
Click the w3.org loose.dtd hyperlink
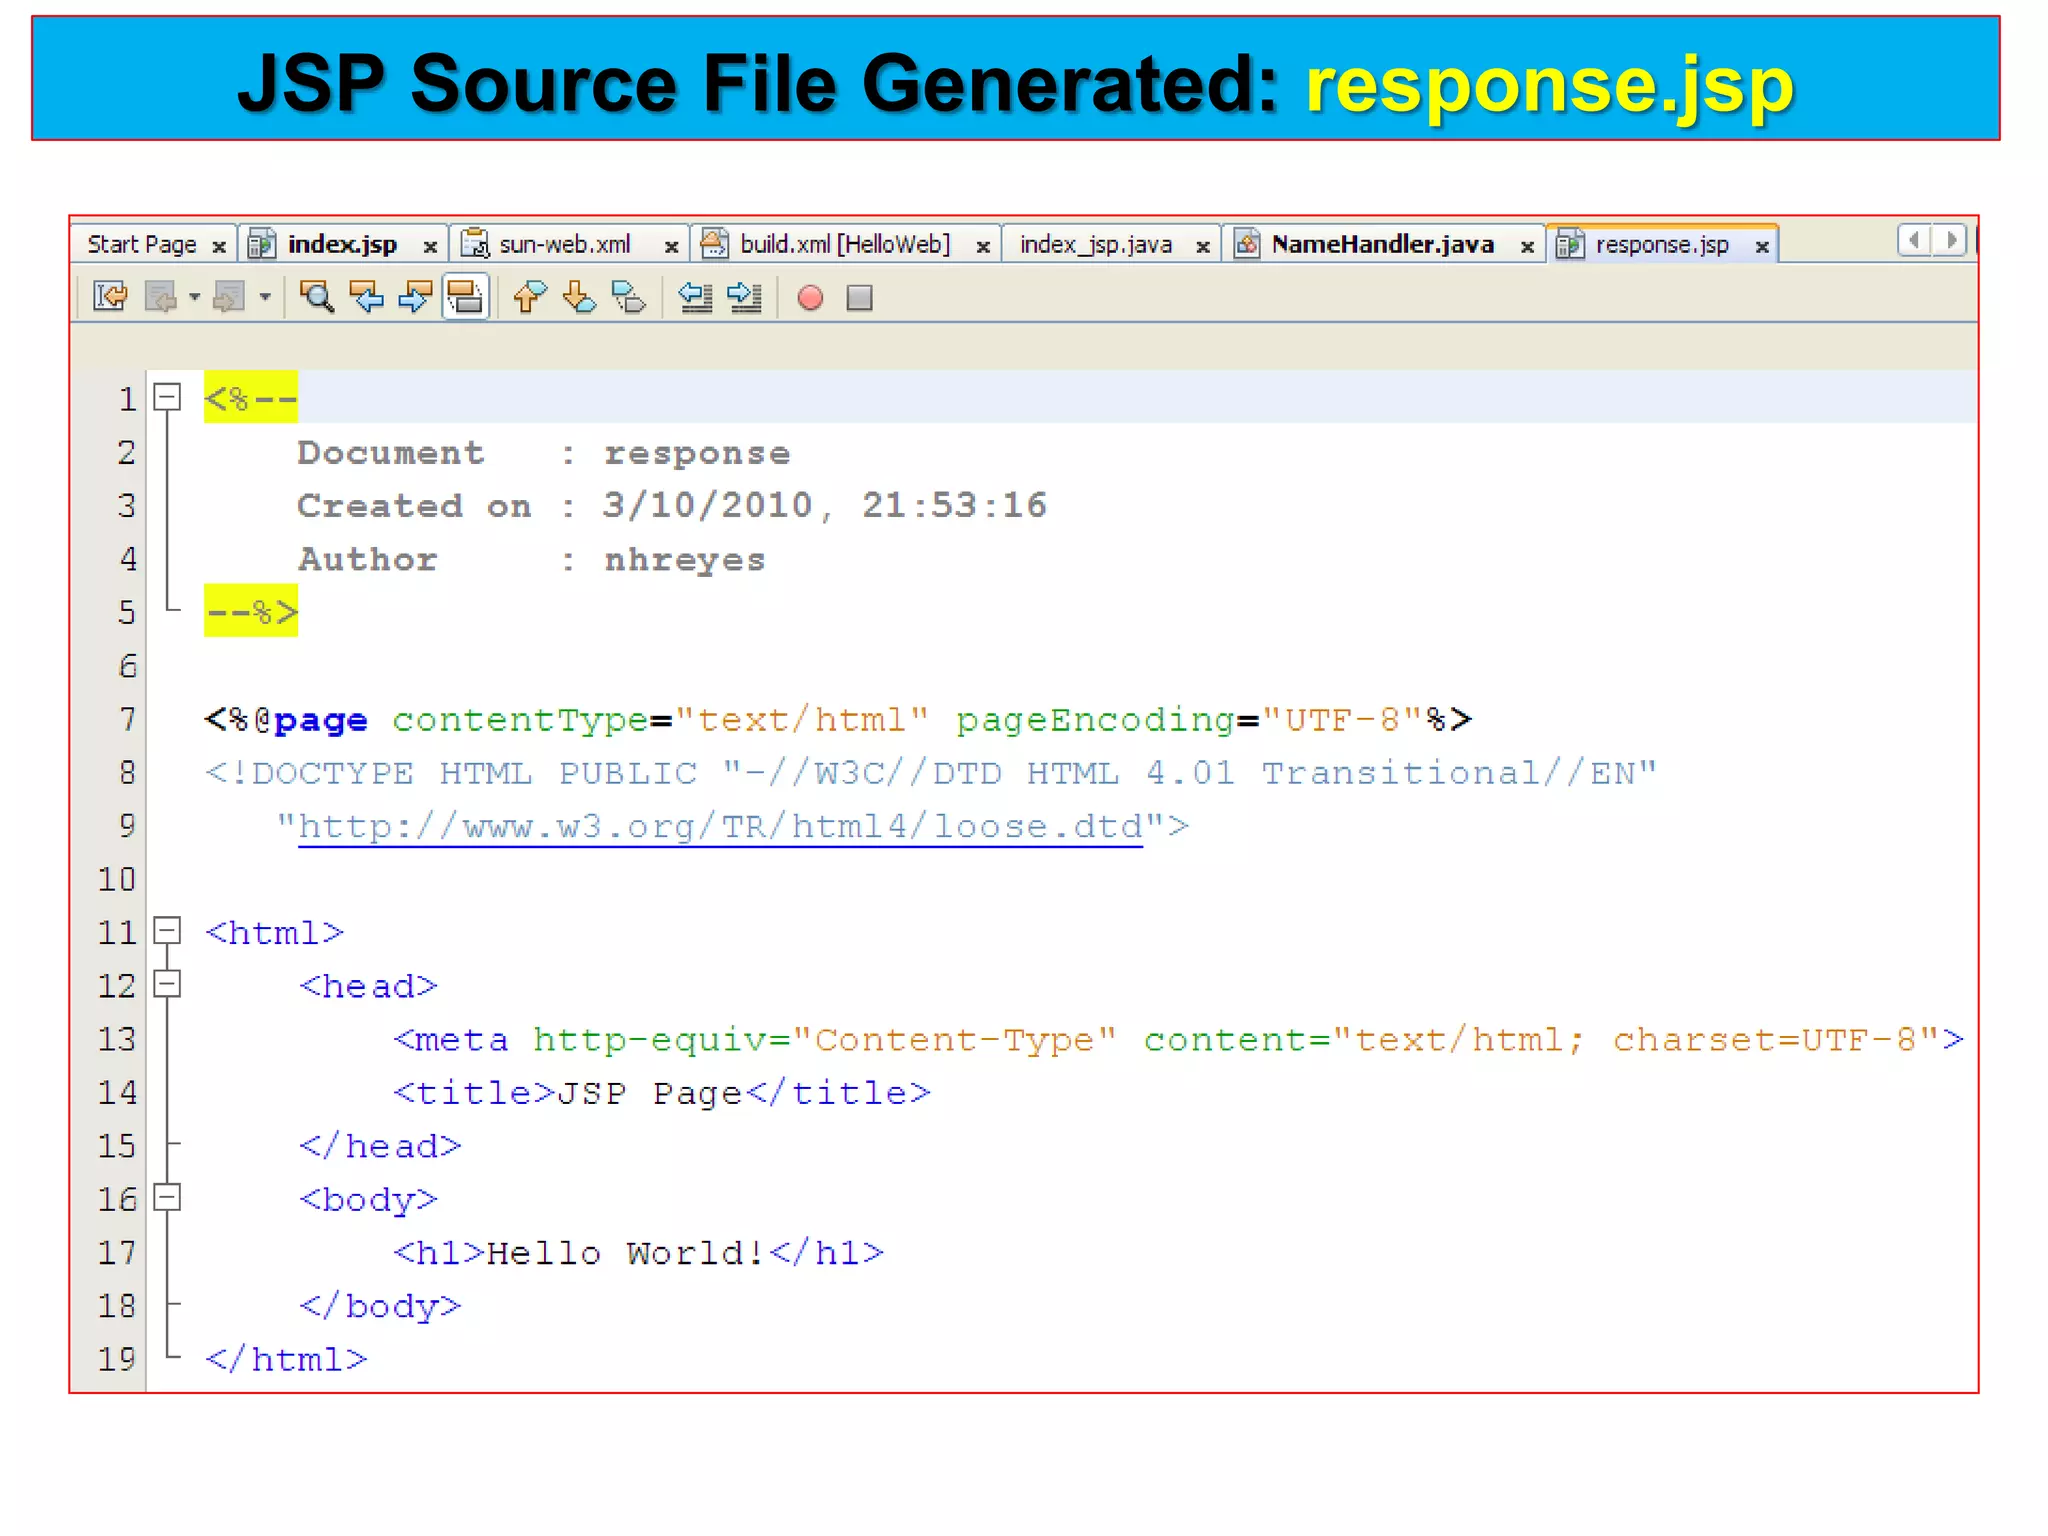click(720, 827)
